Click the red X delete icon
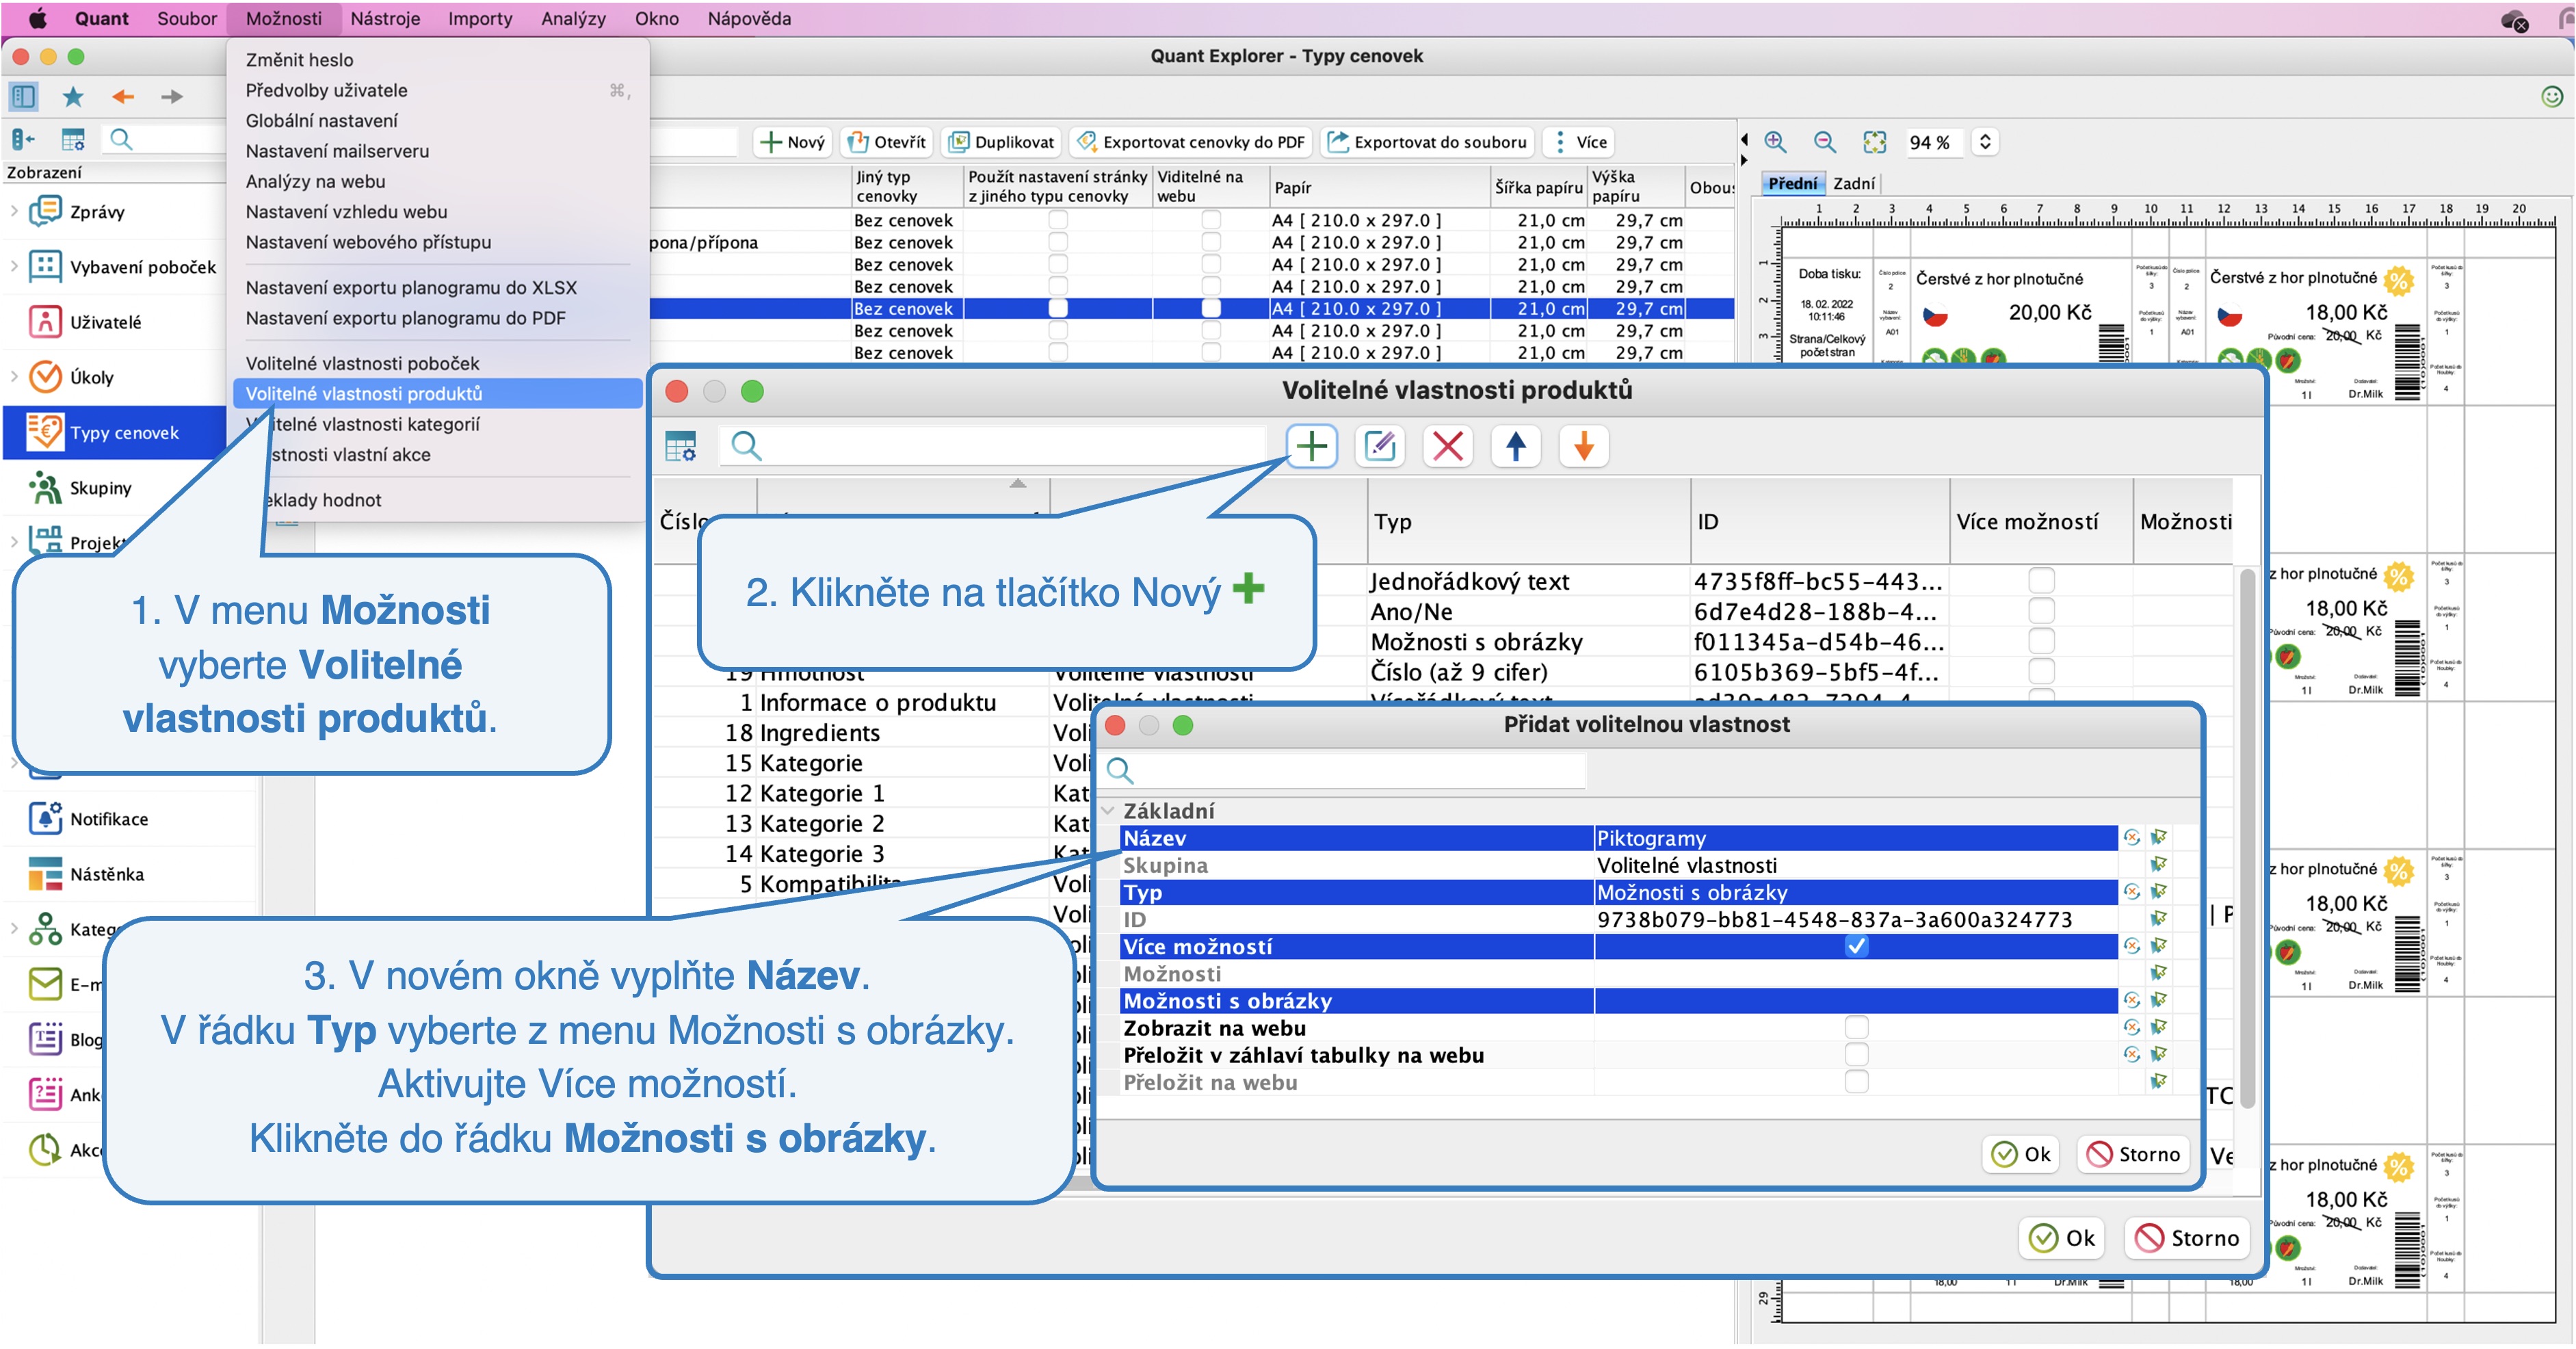This screenshot has width=2576, height=1349. 1448,446
